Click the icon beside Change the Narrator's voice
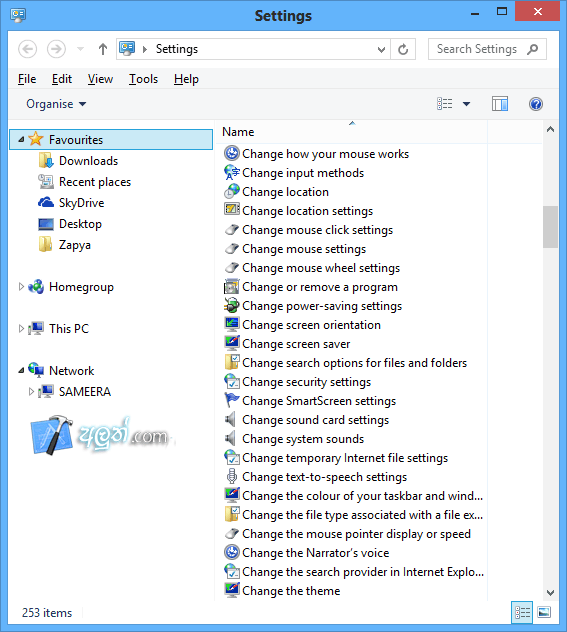Viewport: 567px width, 632px height. tap(232, 552)
